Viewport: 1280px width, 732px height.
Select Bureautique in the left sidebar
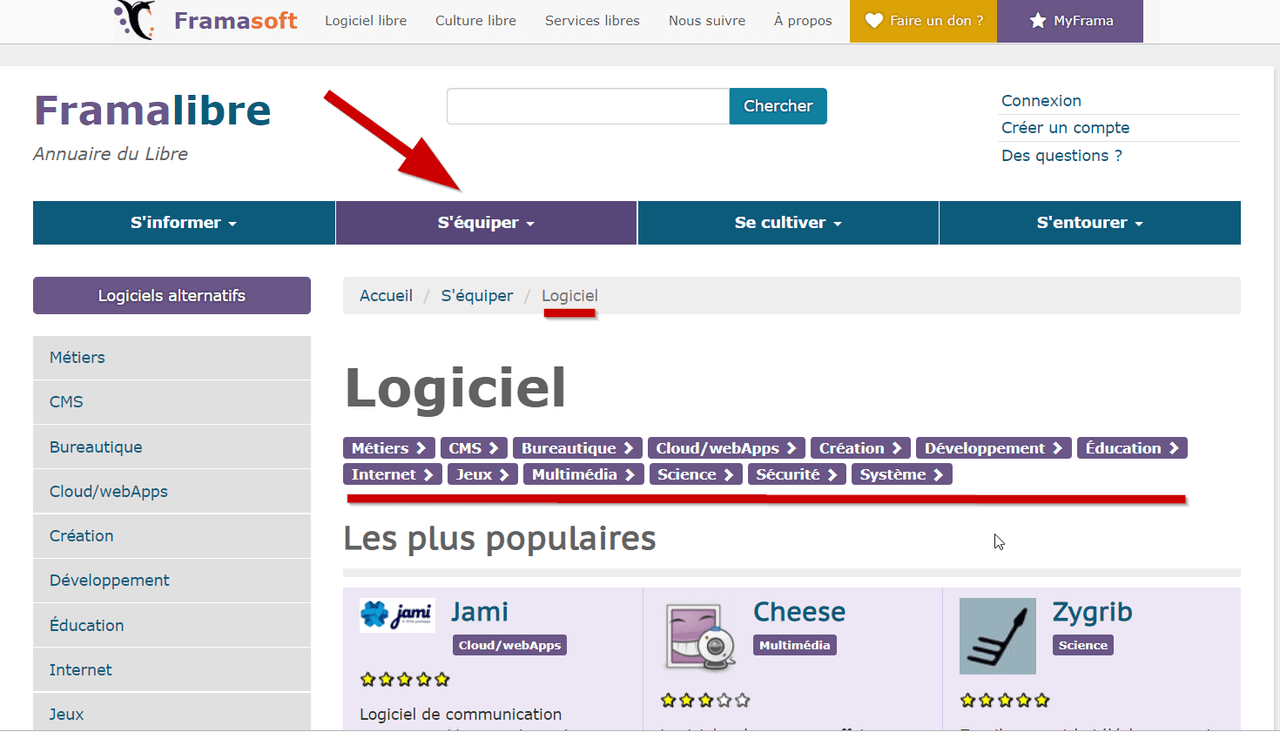[172, 447]
